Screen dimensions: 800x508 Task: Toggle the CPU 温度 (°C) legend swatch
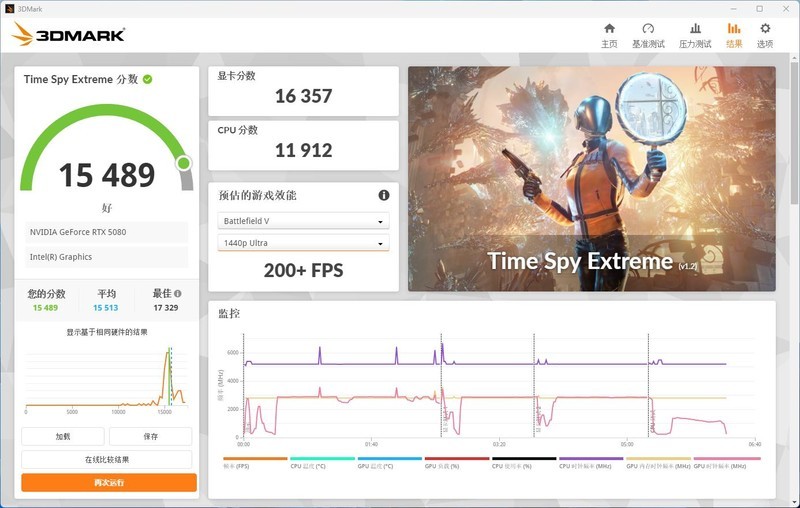[322, 459]
